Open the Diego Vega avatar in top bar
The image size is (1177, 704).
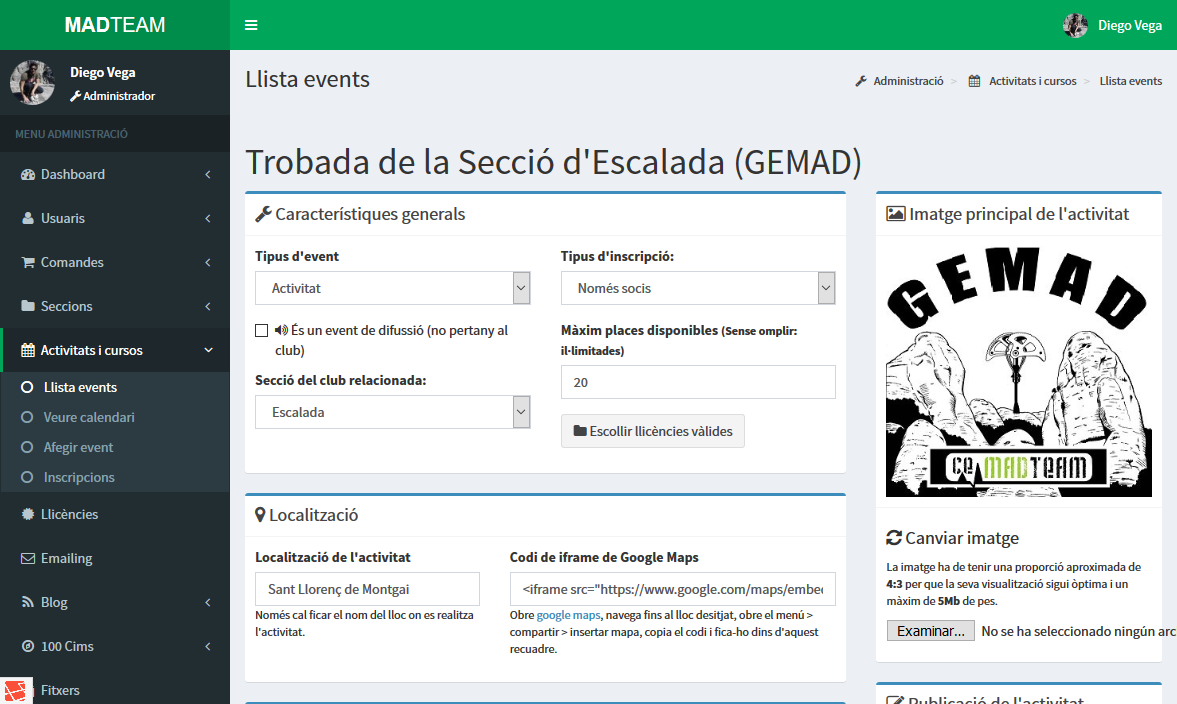coord(1075,25)
